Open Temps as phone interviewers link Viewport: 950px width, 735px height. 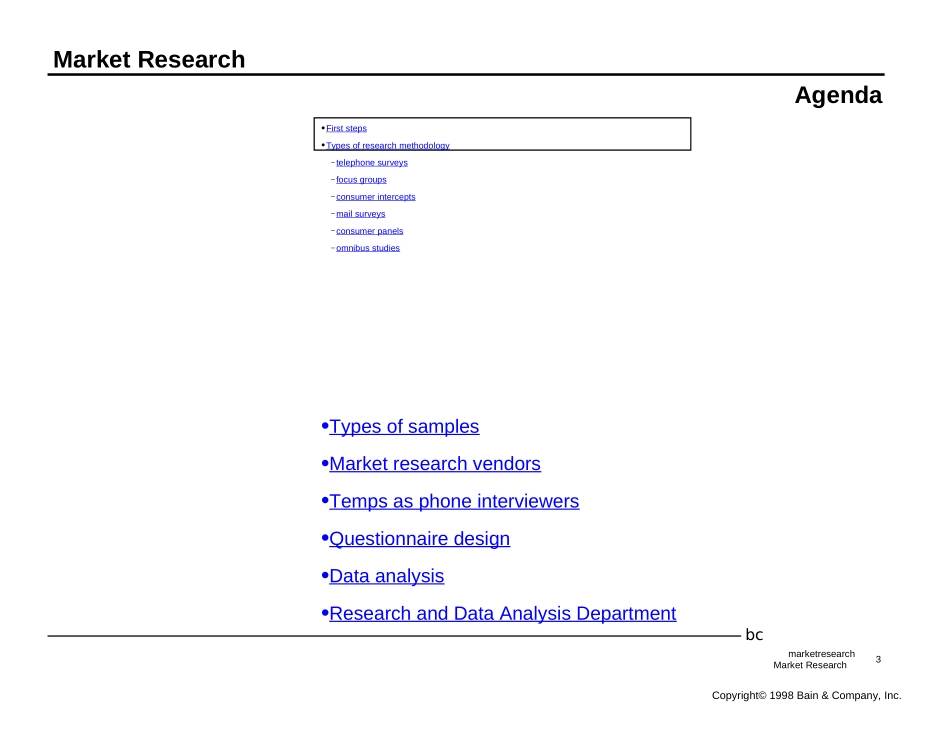[x=454, y=502]
